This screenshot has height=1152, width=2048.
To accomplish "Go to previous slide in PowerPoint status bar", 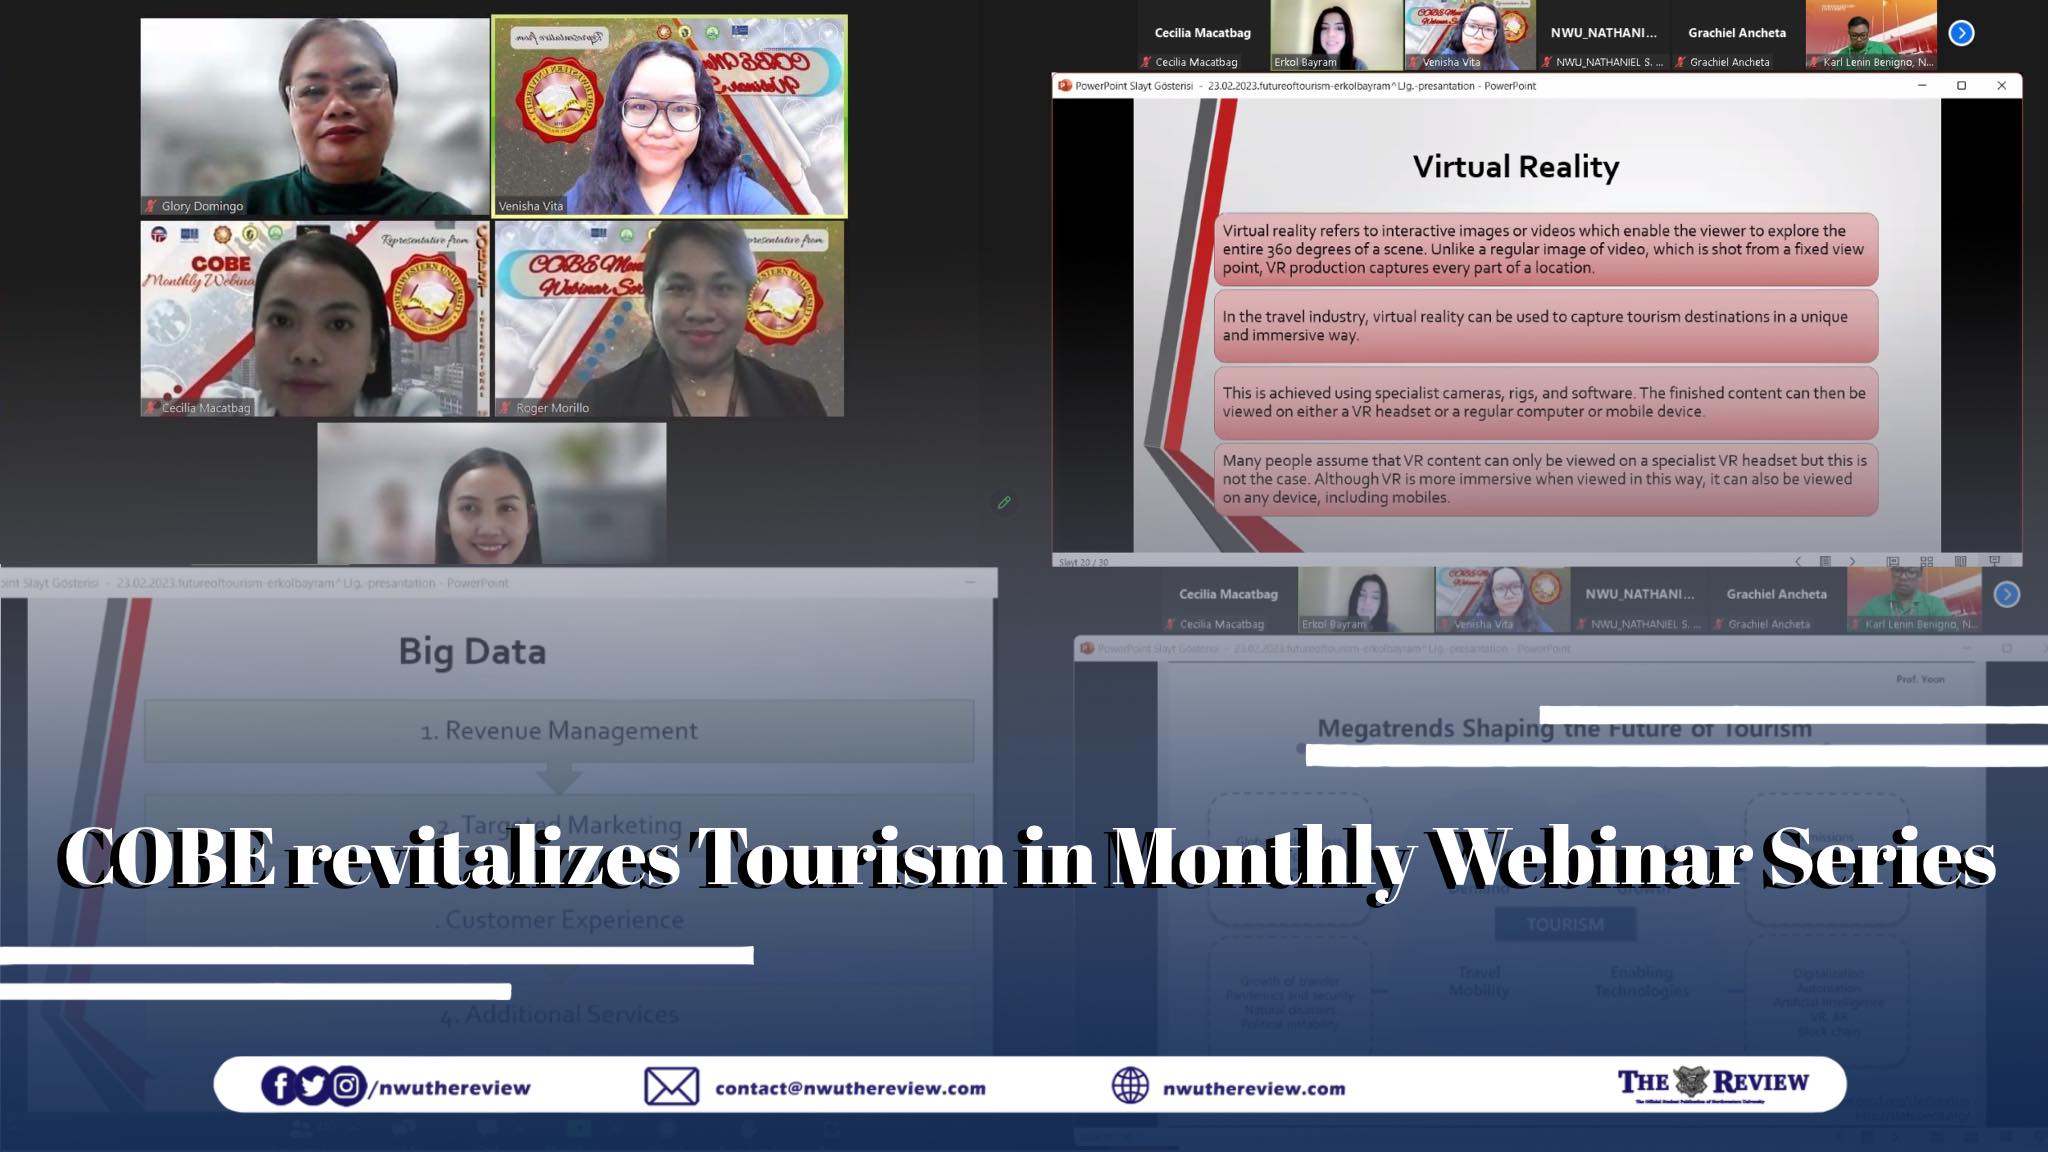I will pos(1798,561).
